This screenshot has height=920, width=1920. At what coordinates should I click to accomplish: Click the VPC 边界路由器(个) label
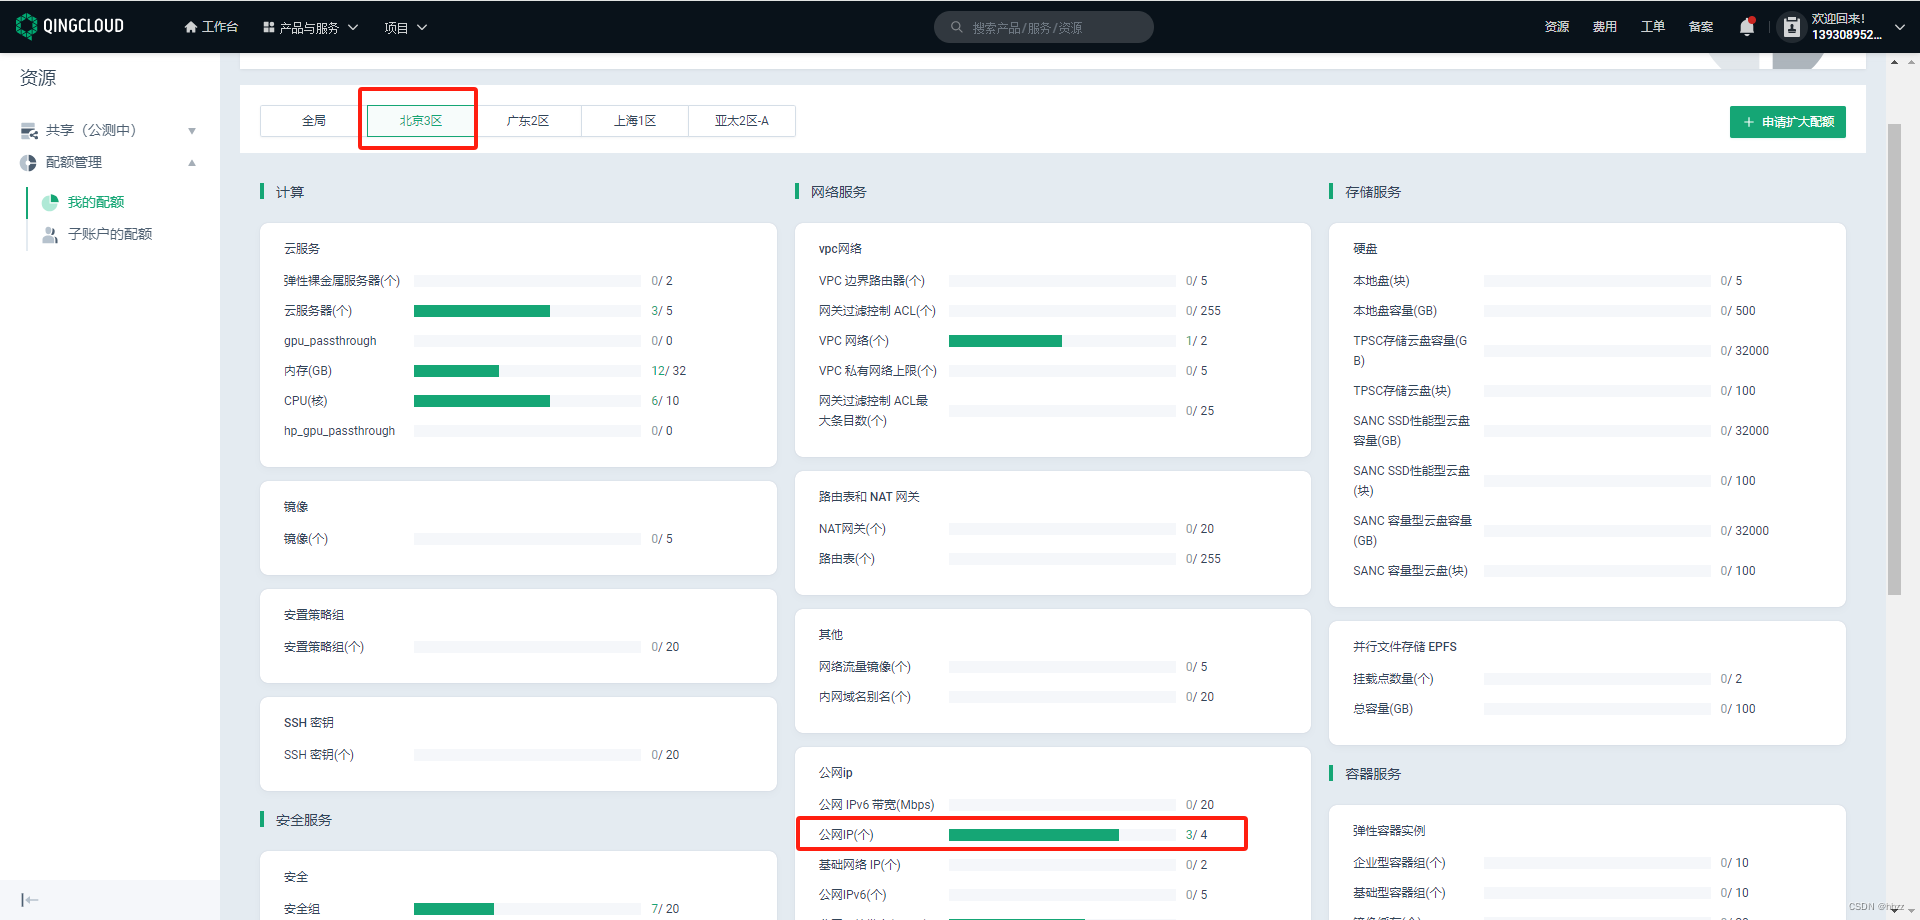point(872,281)
